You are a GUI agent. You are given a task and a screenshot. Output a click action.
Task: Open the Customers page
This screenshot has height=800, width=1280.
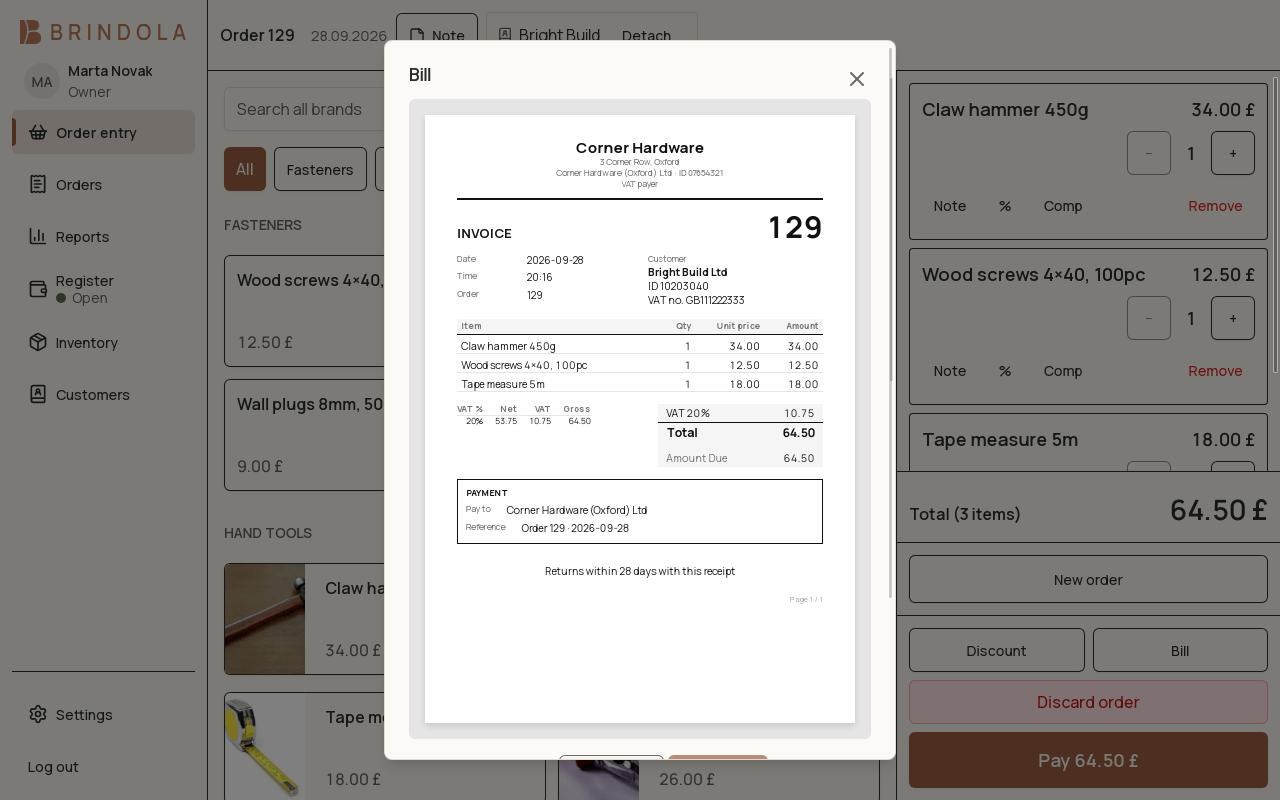coord(103,394)
